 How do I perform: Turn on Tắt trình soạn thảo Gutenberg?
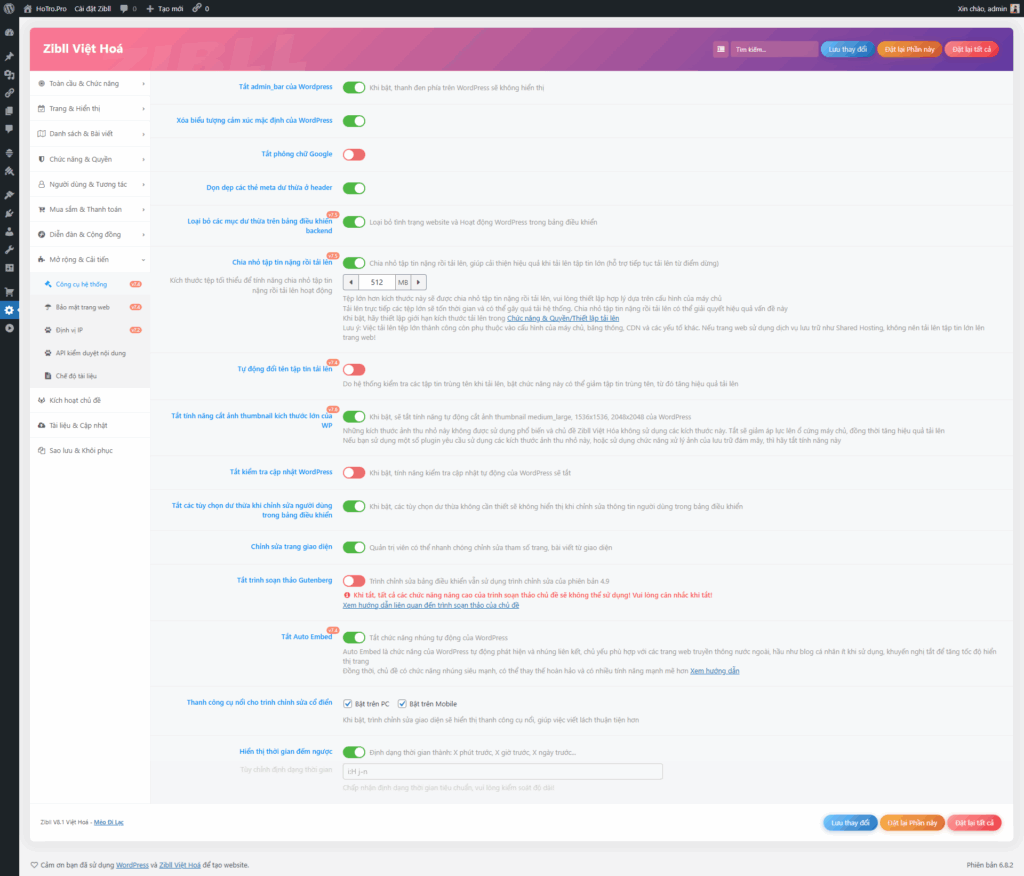pyautogui.click(x=354, y=581)
